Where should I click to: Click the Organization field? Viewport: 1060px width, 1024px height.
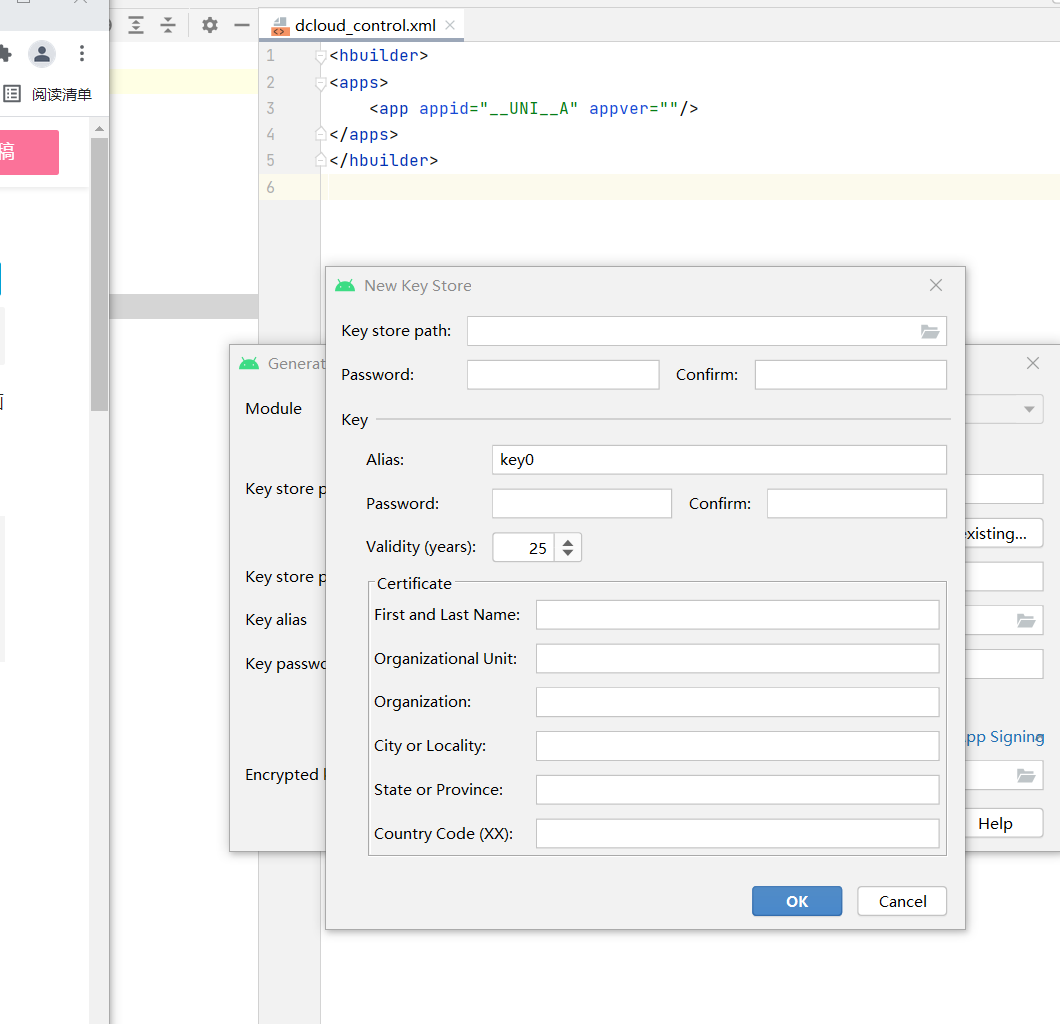click(738, 702)
